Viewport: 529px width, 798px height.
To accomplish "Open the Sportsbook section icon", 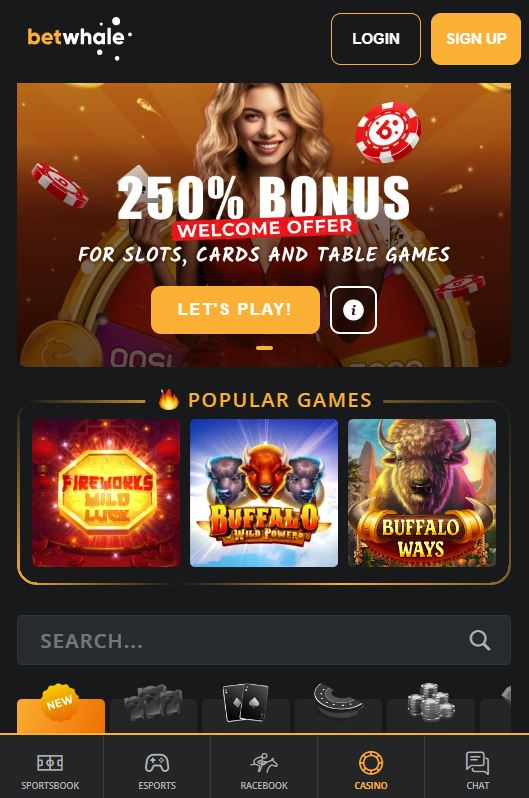I will point(50,762).
